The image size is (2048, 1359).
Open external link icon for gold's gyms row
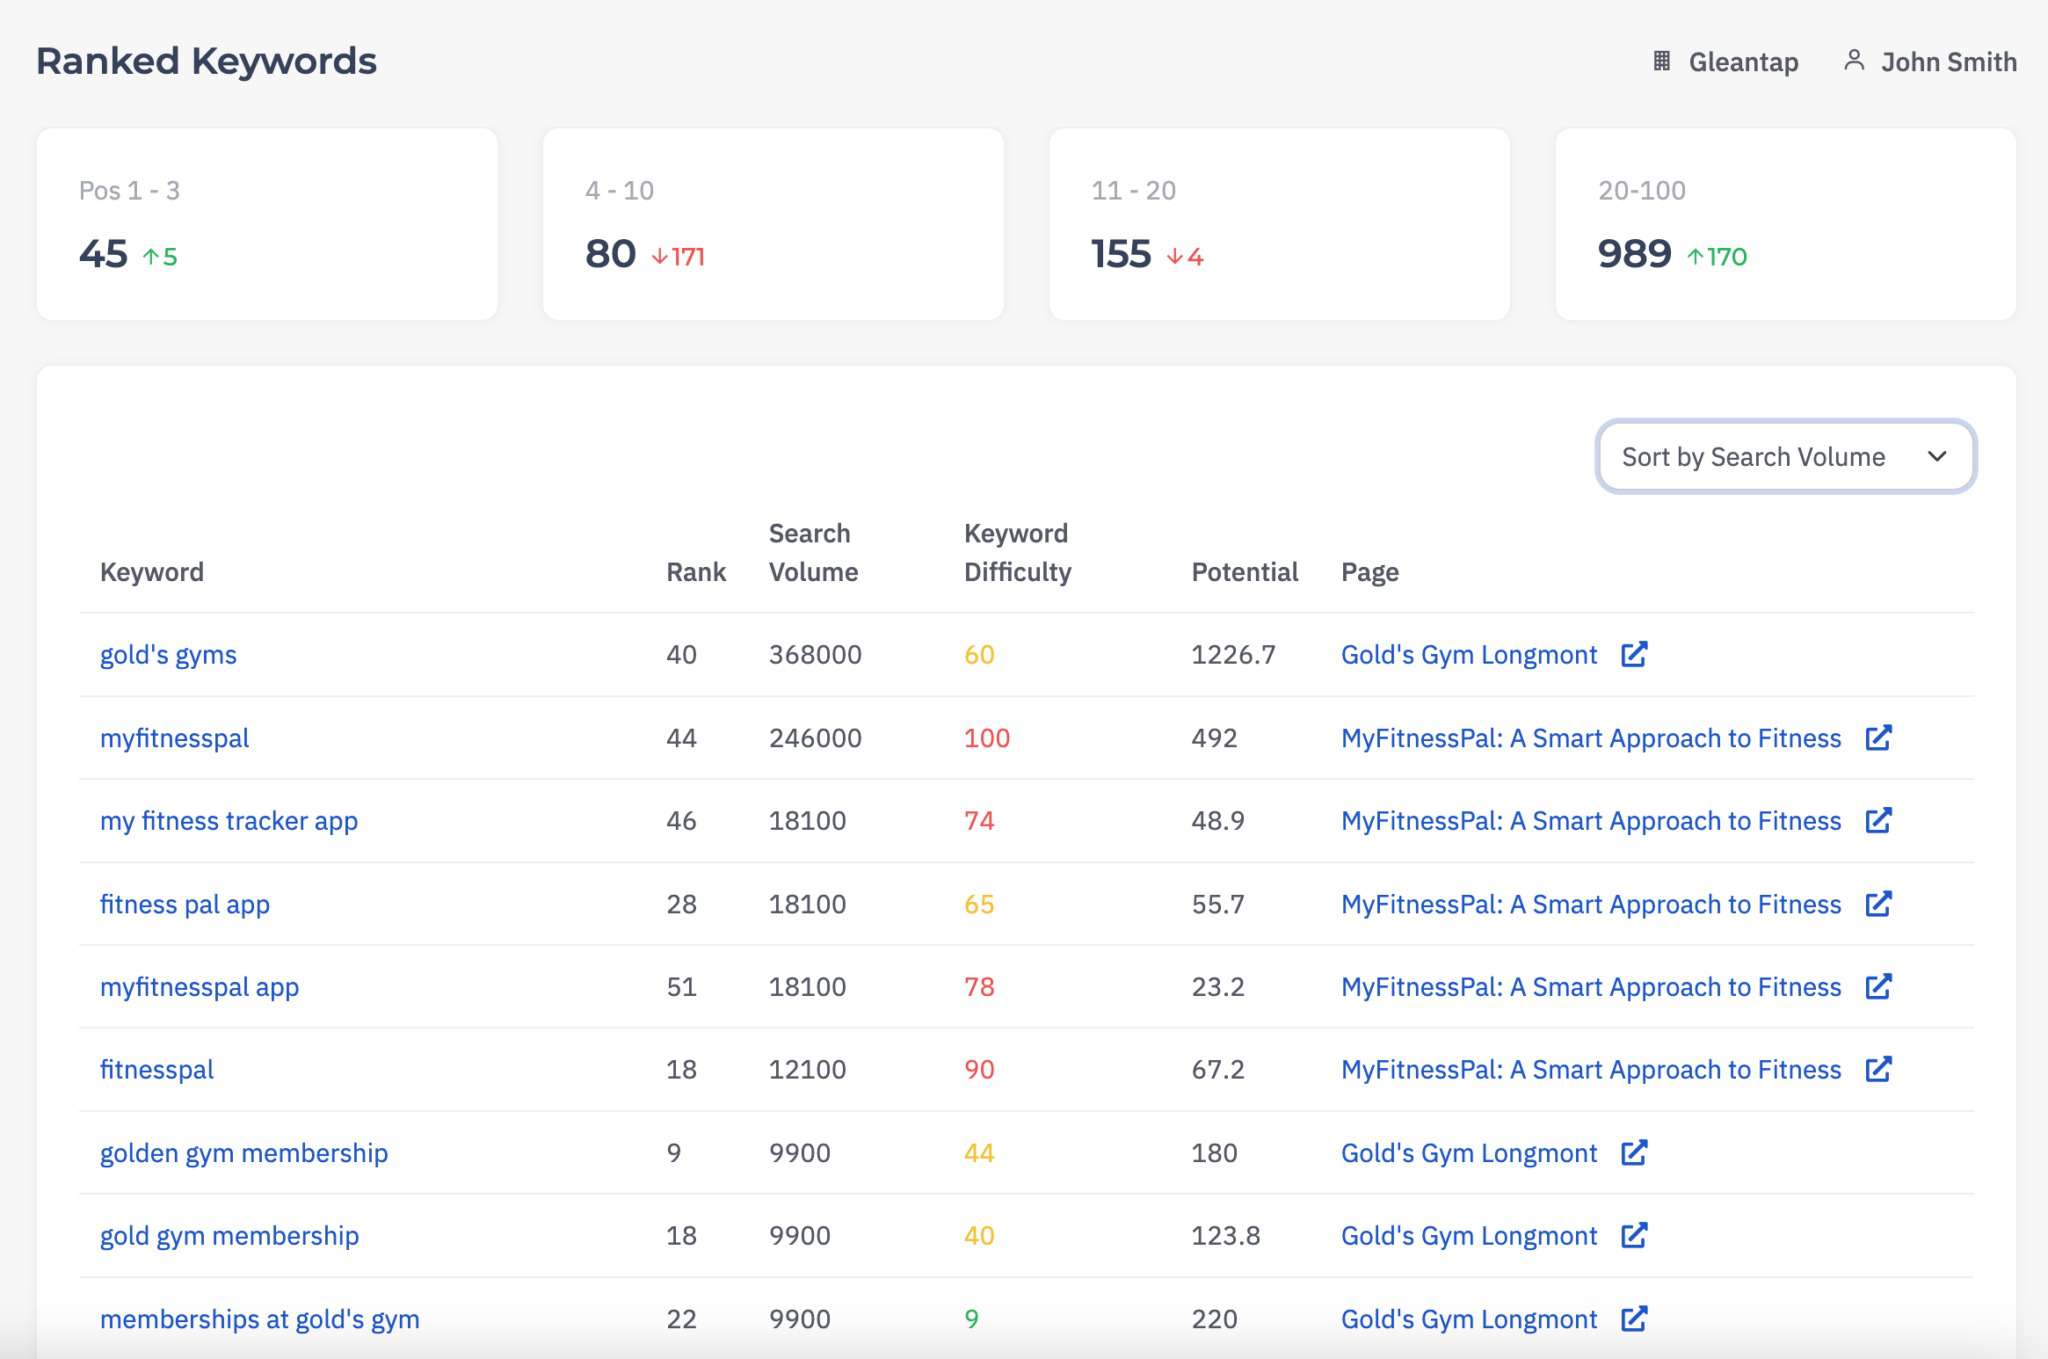point(1633,654)
